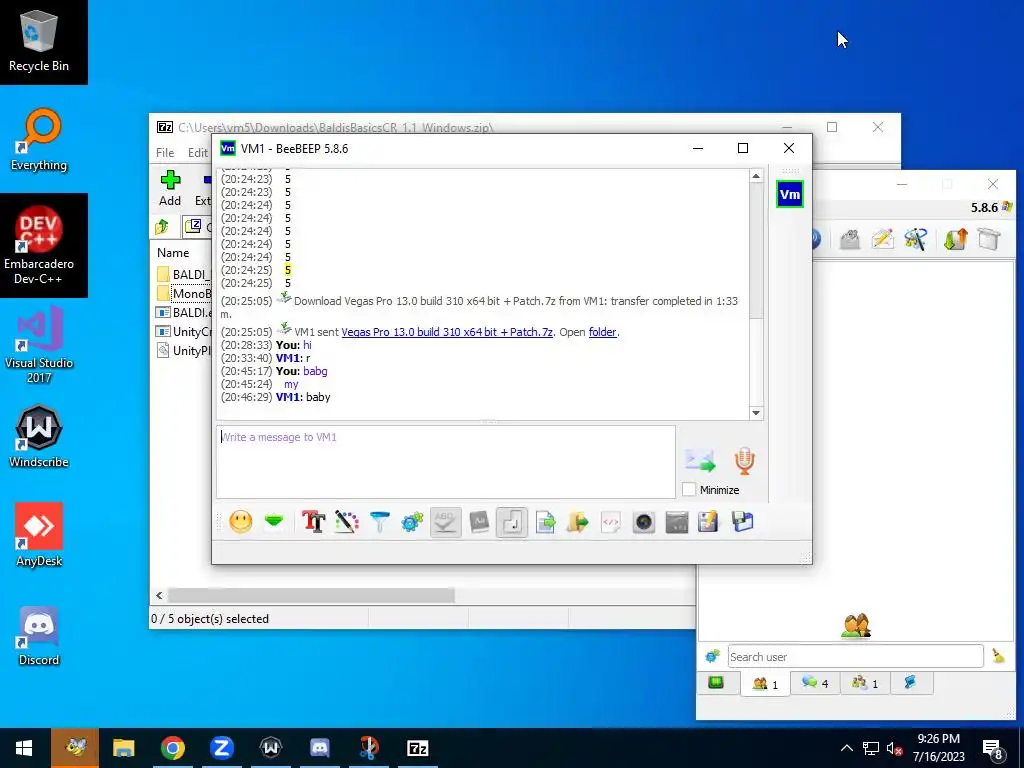The height and width of the screenshot is (768, 1024).
Task: Open the font settings TT icon
Action: click(x=313, y=522)
